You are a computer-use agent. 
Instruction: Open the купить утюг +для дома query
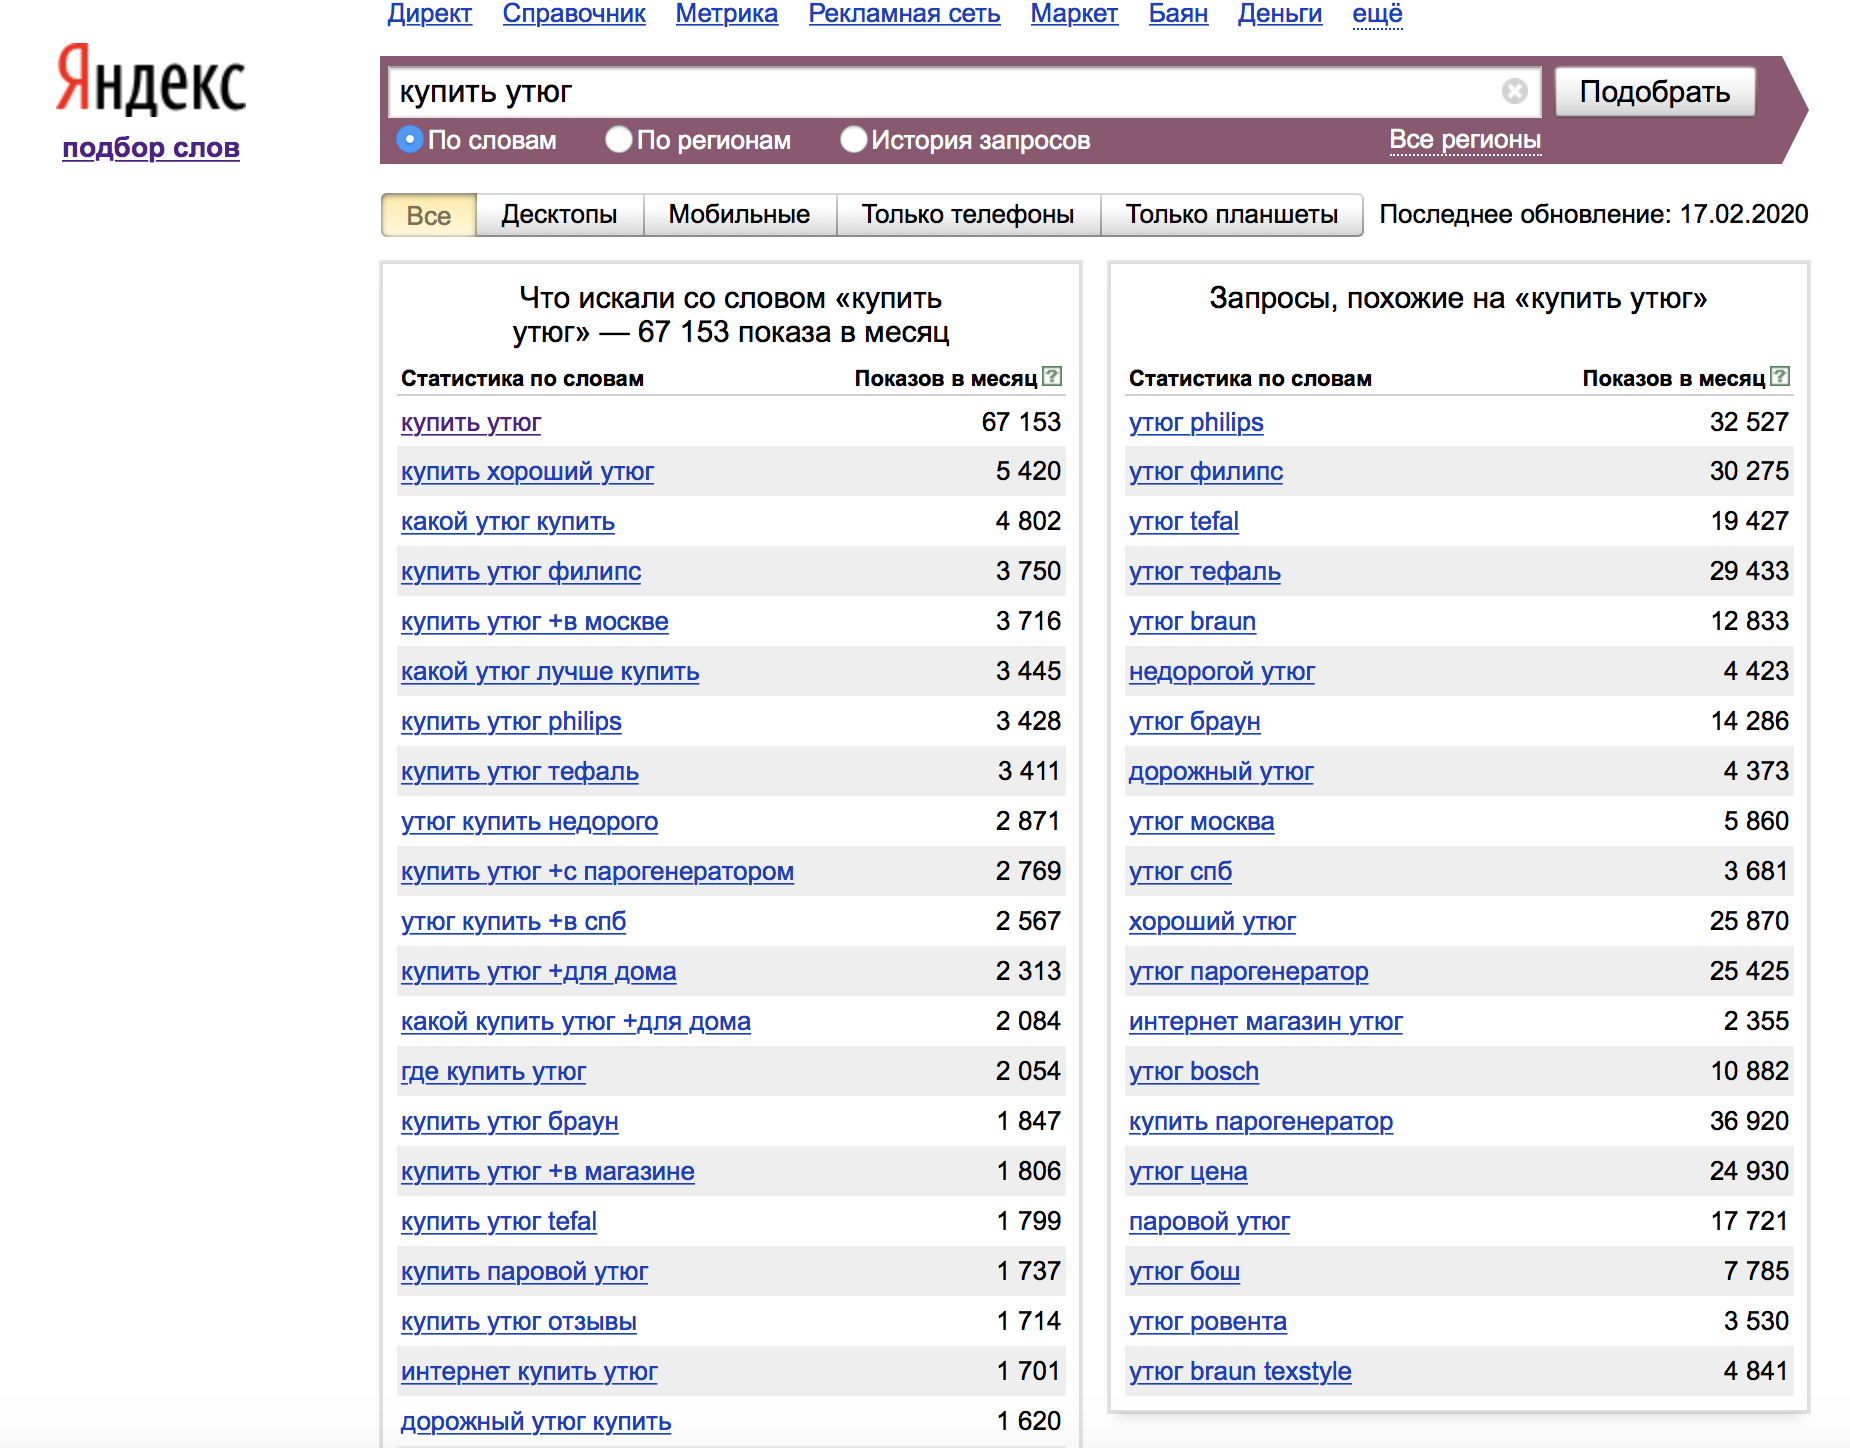coord(538,972)
